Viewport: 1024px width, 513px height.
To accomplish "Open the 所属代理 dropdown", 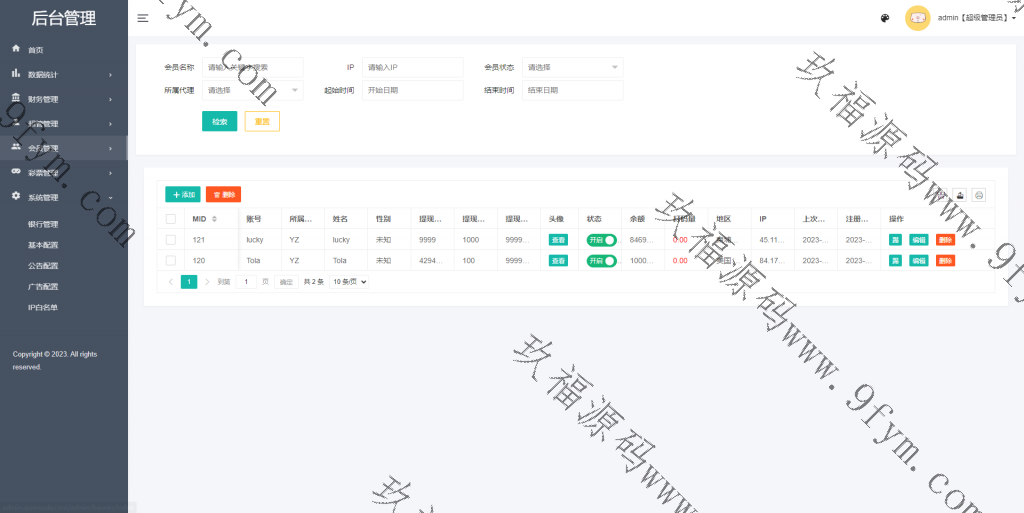I will 252,90.
